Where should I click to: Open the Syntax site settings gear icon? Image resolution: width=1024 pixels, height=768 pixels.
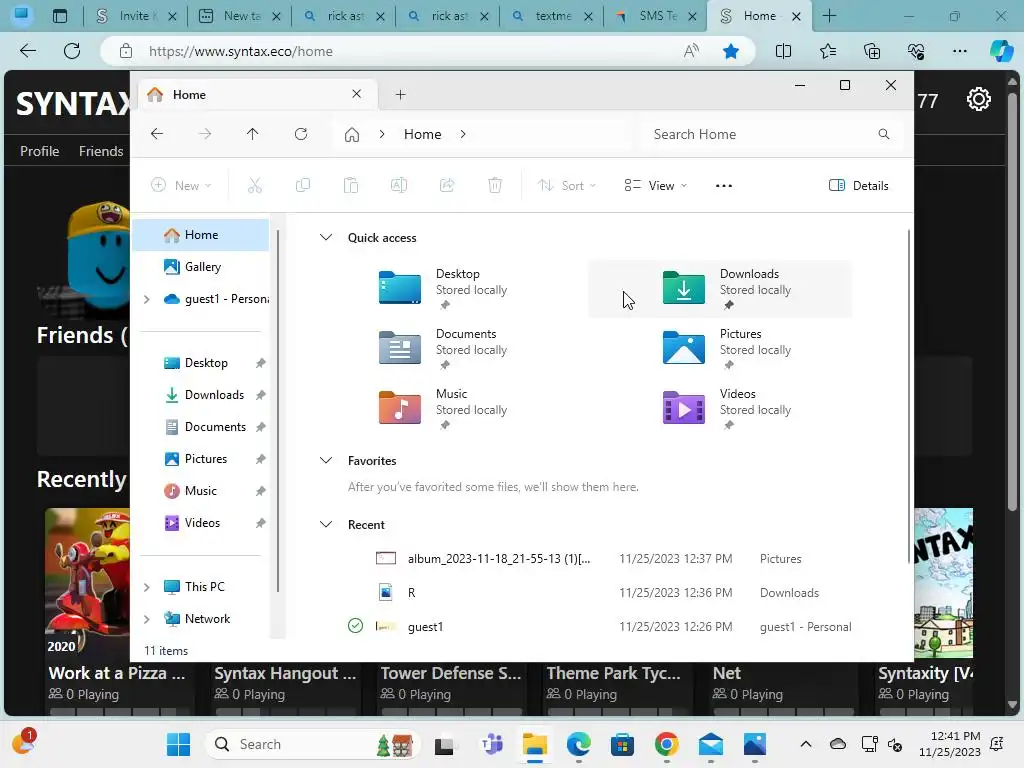pyautogui.click(x=978, y=99)
